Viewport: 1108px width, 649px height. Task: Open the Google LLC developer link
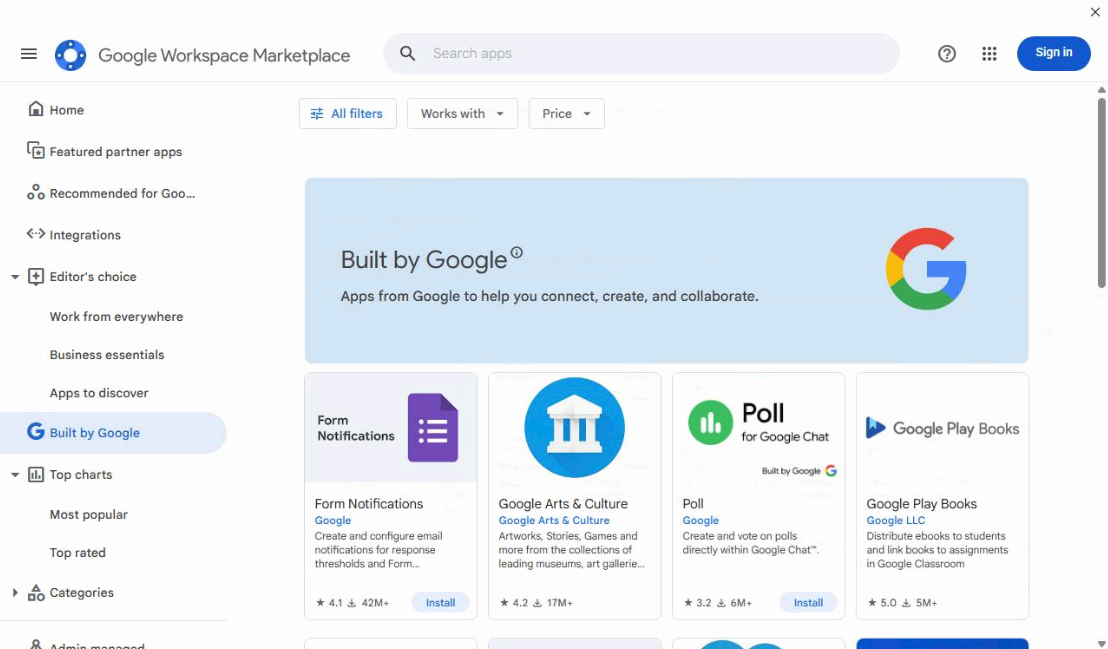tap(895, 520)
